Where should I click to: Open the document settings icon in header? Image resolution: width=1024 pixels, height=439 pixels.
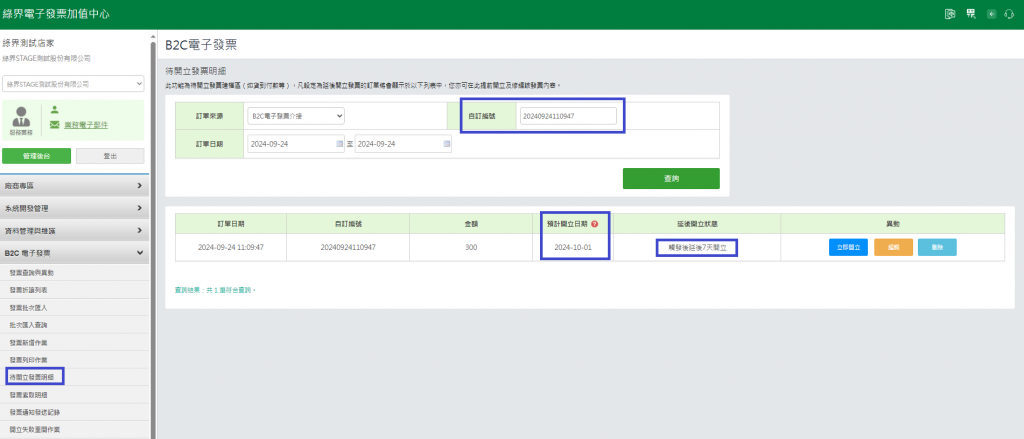(950, 14)
